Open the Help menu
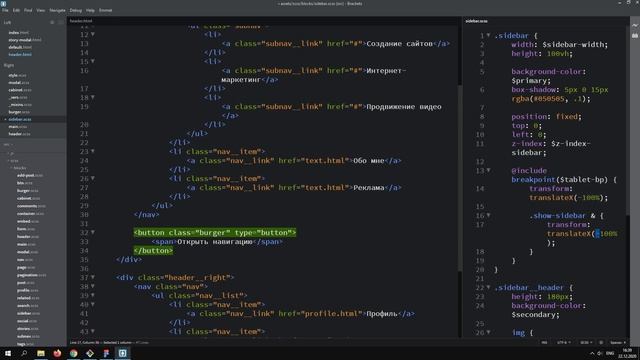640x360 pixels. (x=90, y=10)
